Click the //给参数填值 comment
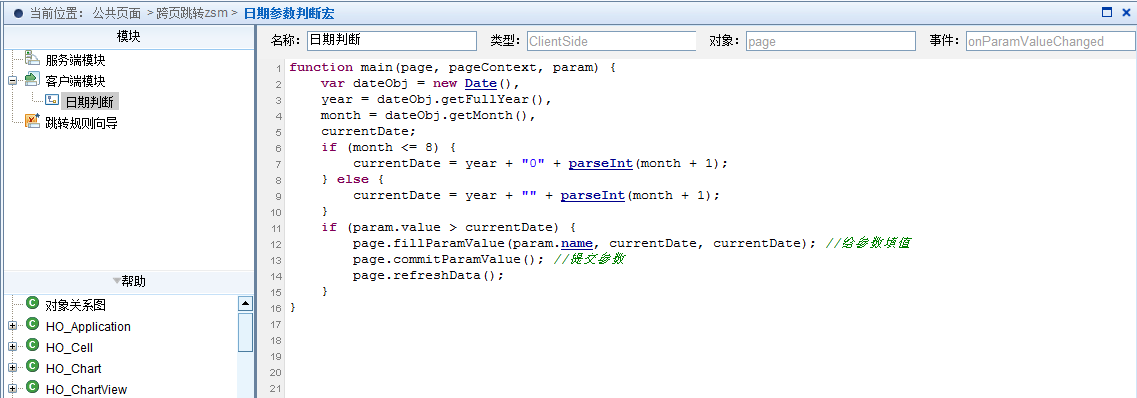Image resolution: width=1137 pixels, height=398 pixels. pos(868,243)
